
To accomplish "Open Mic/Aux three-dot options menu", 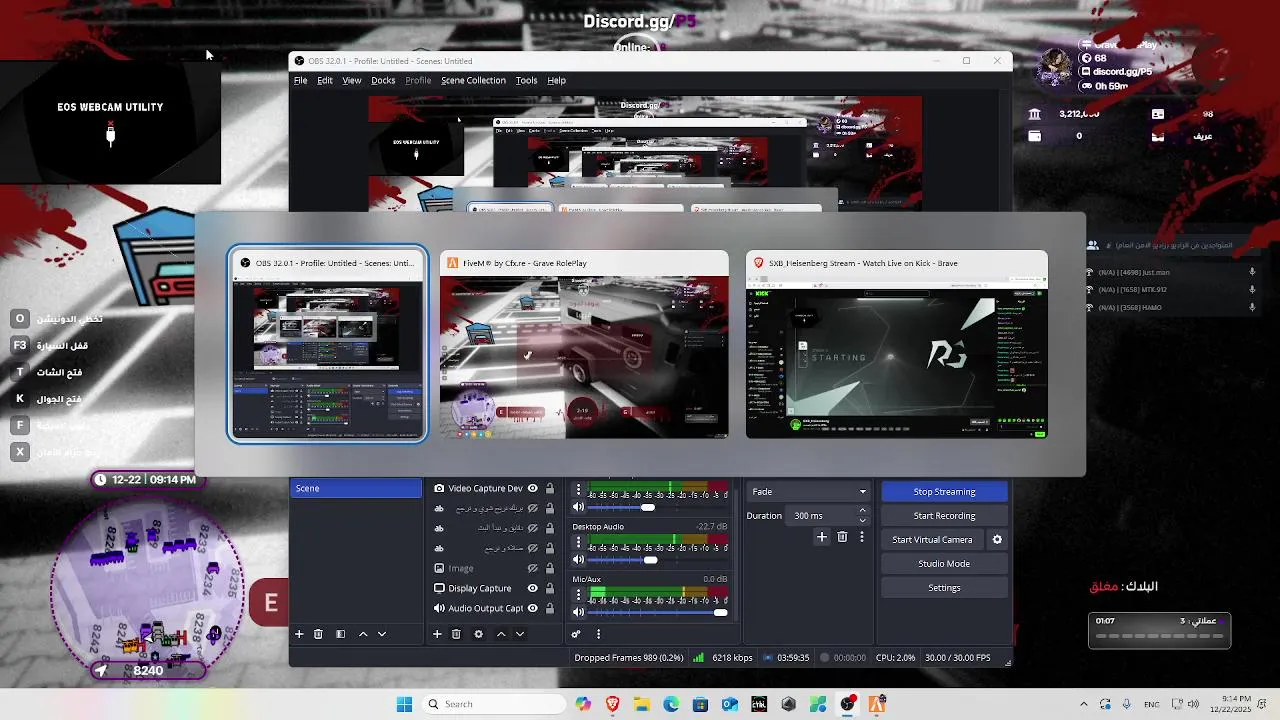I will (x=578, y=593).
